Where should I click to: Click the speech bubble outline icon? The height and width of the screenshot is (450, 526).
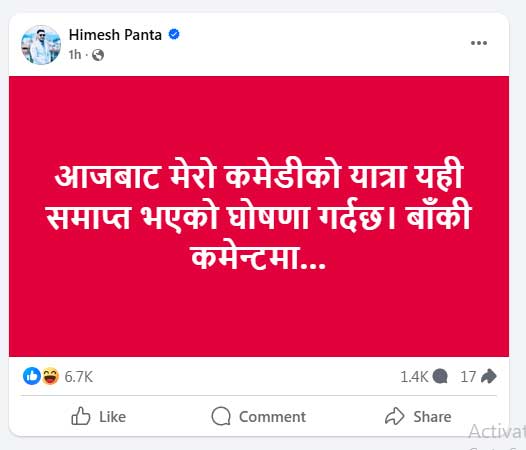click(221, 416)
